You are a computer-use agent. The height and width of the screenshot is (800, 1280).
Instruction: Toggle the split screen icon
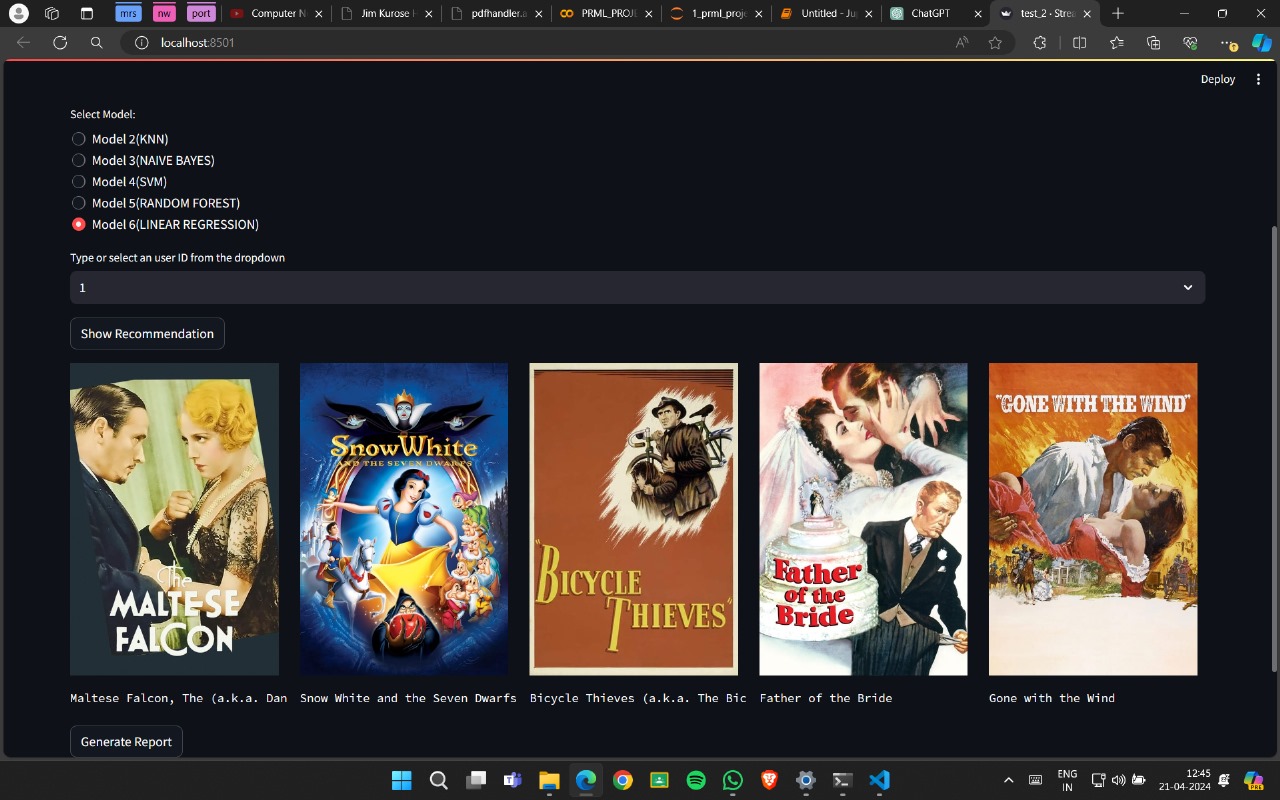1079,43
